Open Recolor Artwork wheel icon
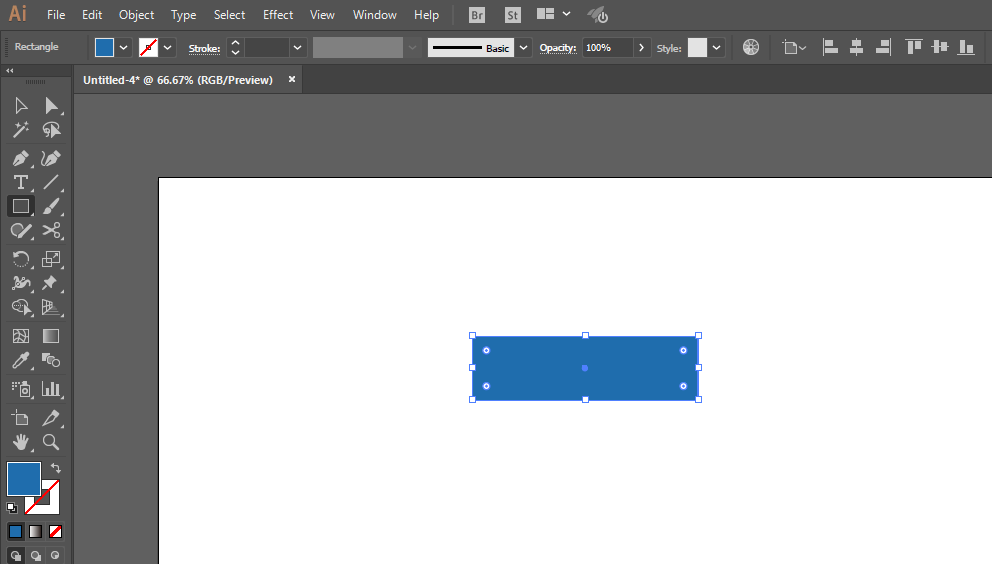992x564 pixels. [751, 47]
